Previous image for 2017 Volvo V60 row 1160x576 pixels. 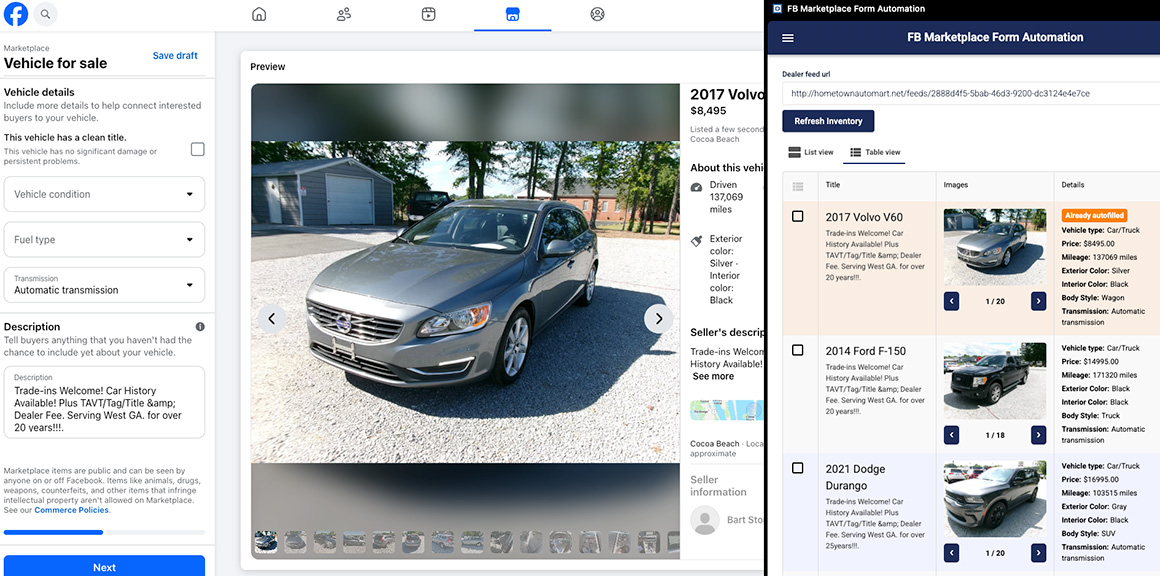[951, 301]
